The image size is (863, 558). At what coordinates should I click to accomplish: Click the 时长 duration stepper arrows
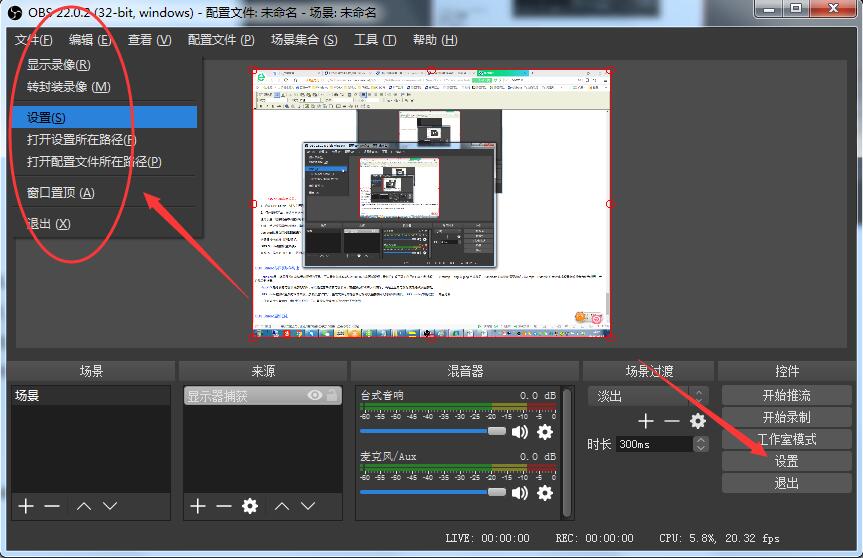click(x=700, y=443)
